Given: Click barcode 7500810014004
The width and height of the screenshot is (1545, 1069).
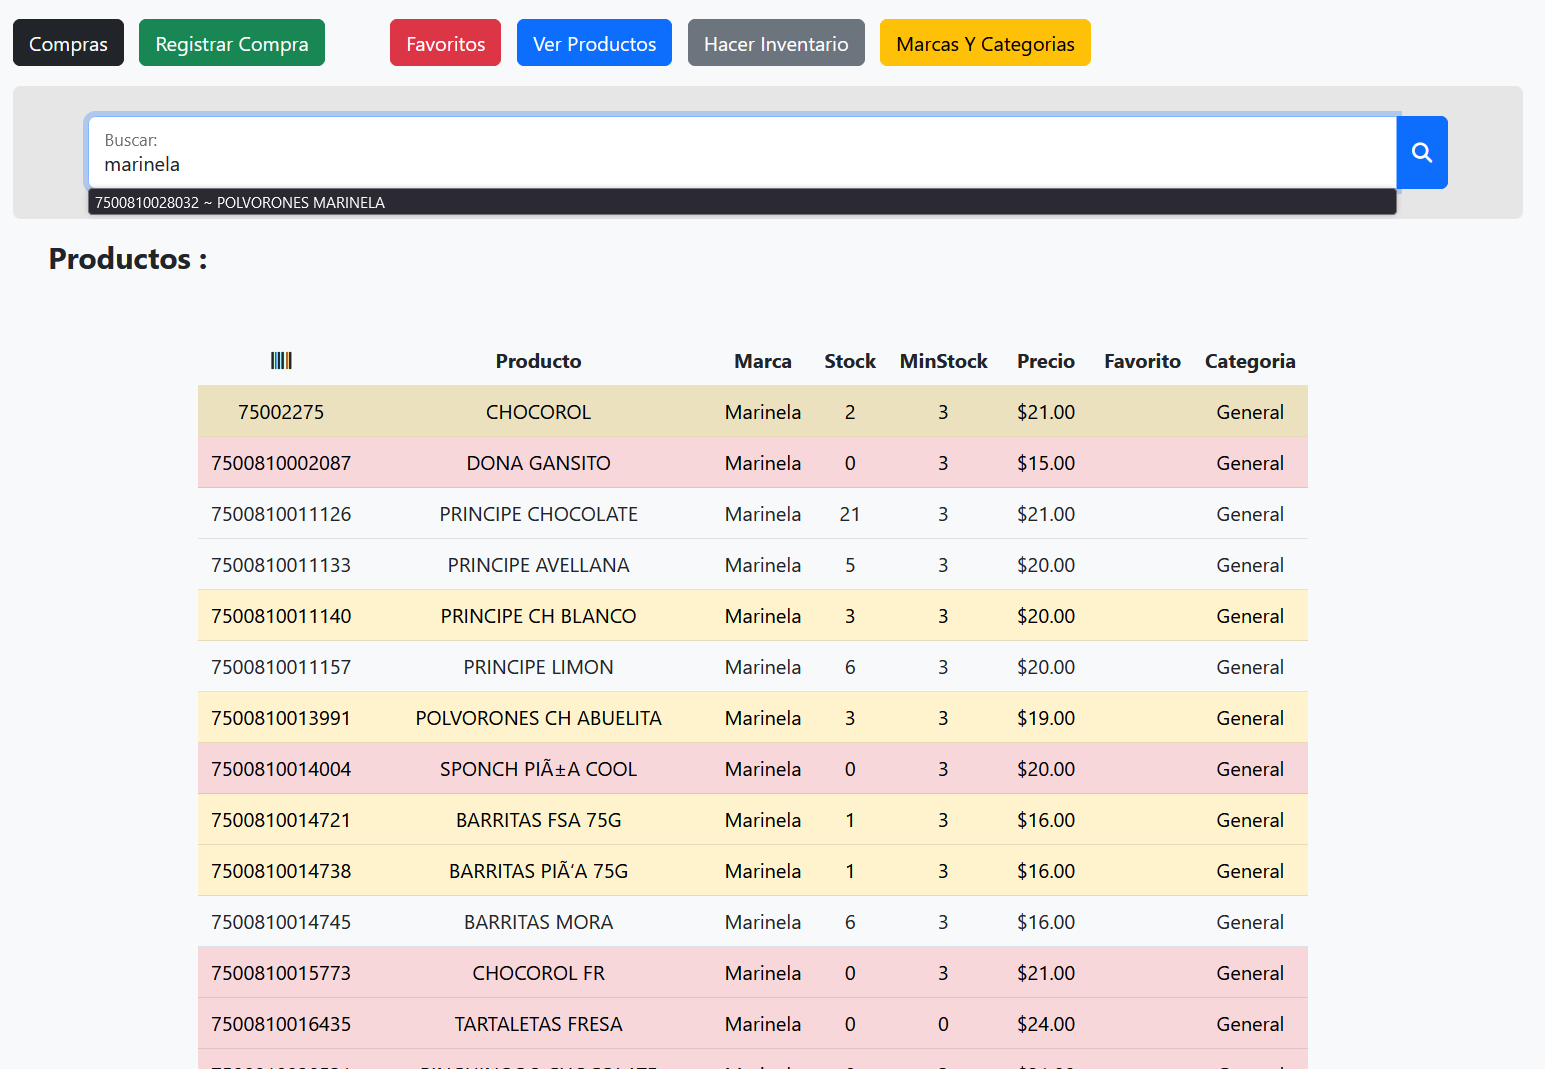Looking at the screenshot, I should (x=281, y=769).
